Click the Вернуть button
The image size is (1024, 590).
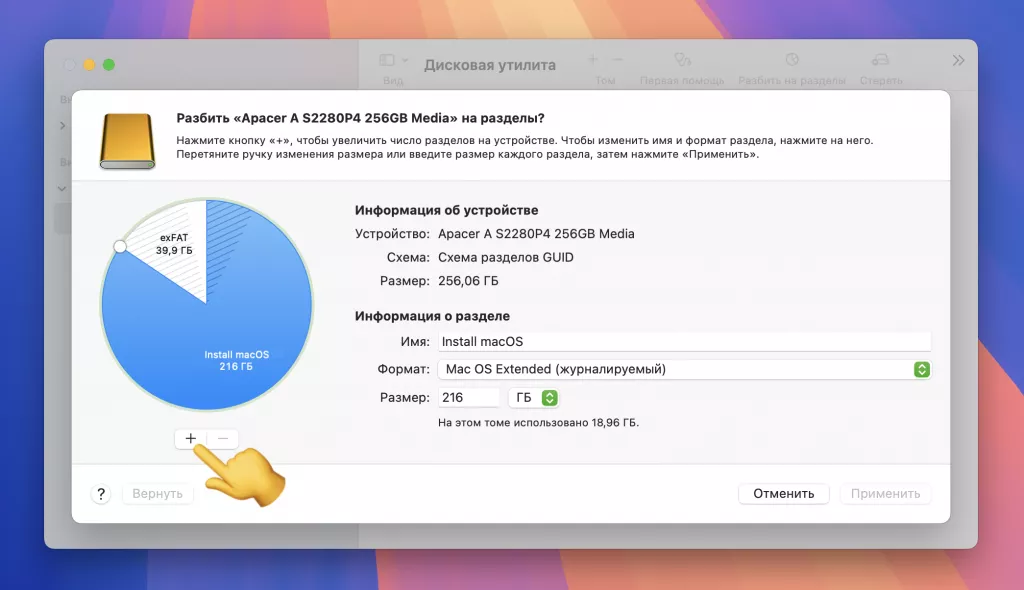point(157,493)
